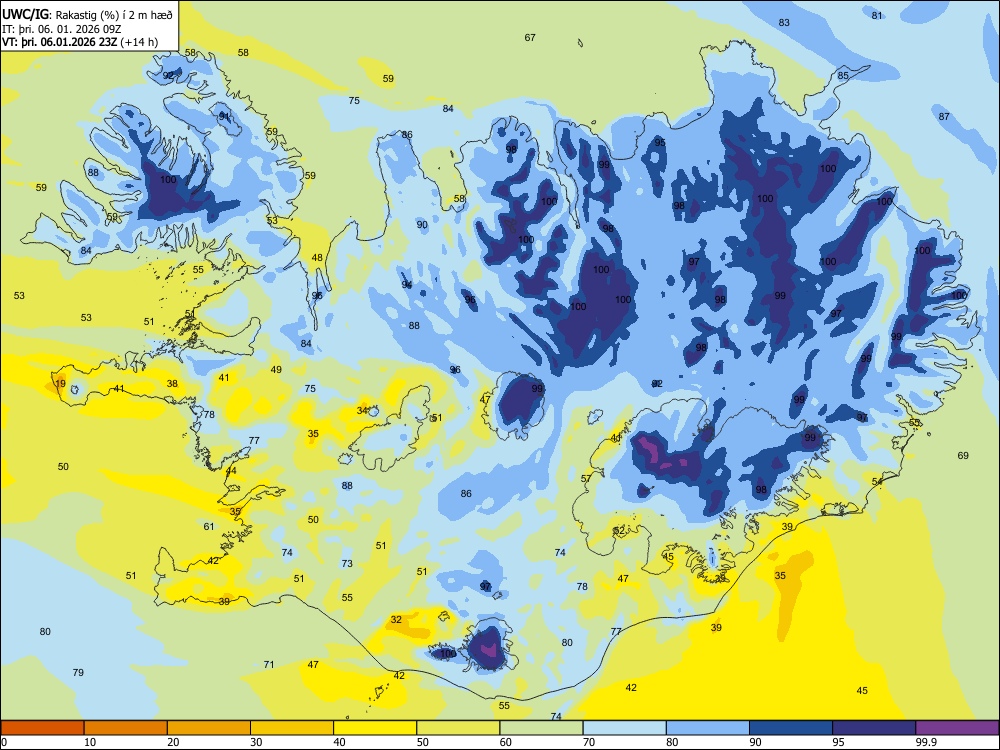Choose the 70–80 pale blue legend swatch

click(x=624, y=728)
